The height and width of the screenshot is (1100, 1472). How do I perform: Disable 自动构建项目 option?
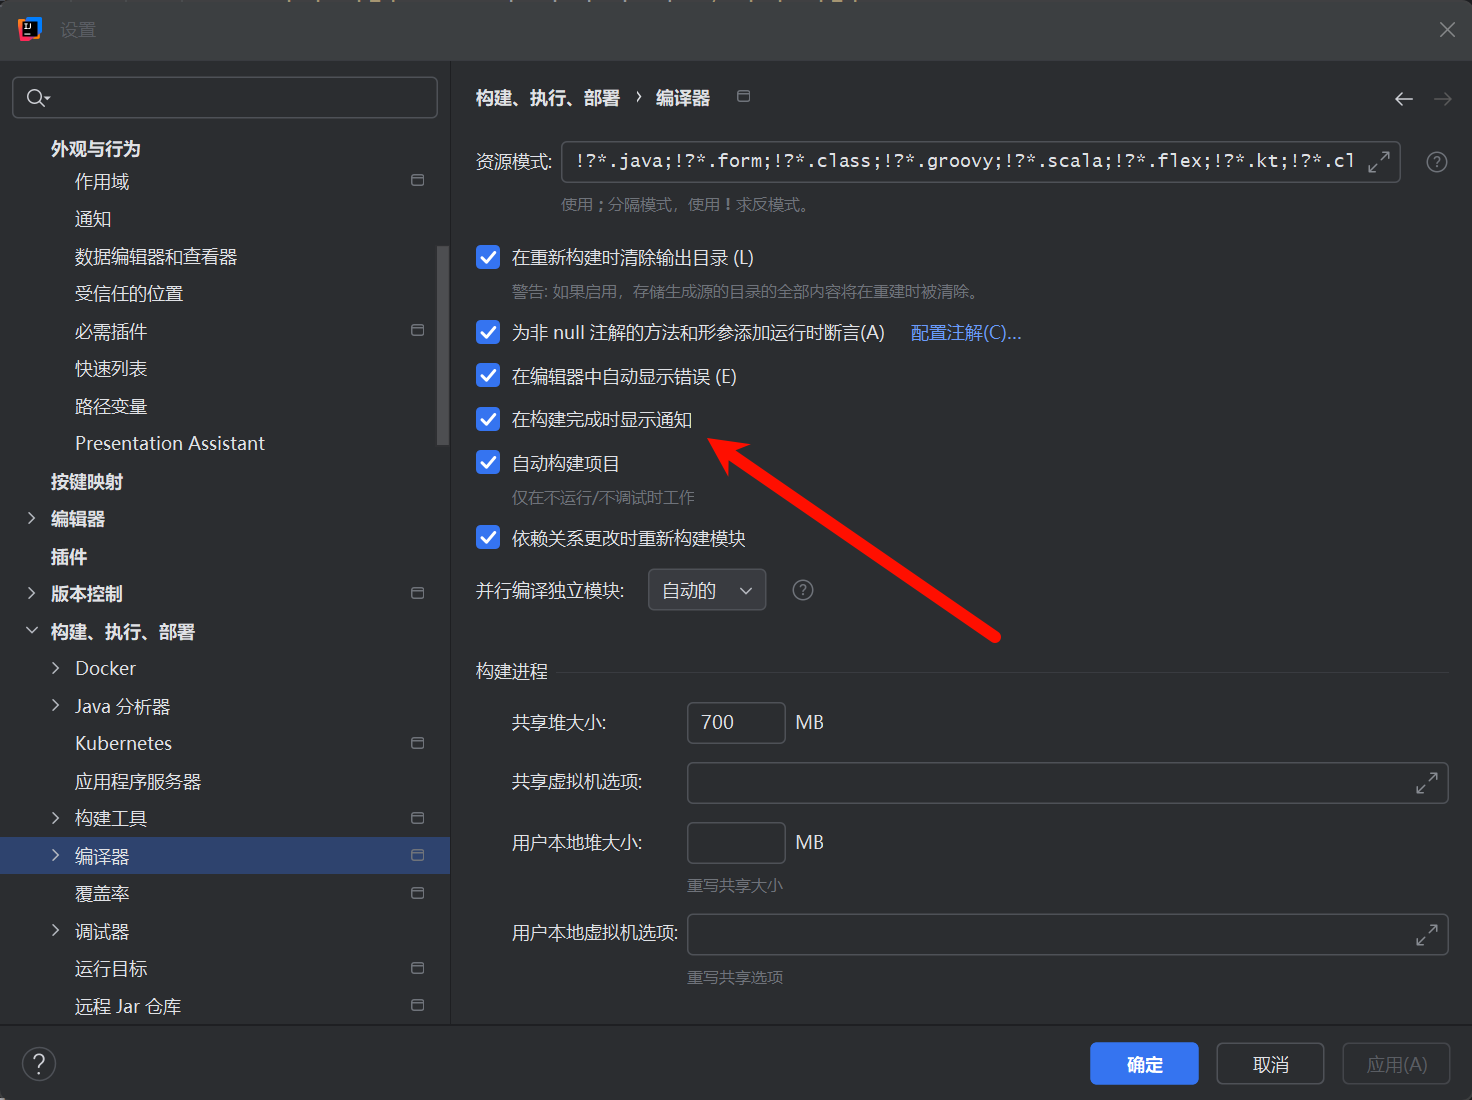487,462
